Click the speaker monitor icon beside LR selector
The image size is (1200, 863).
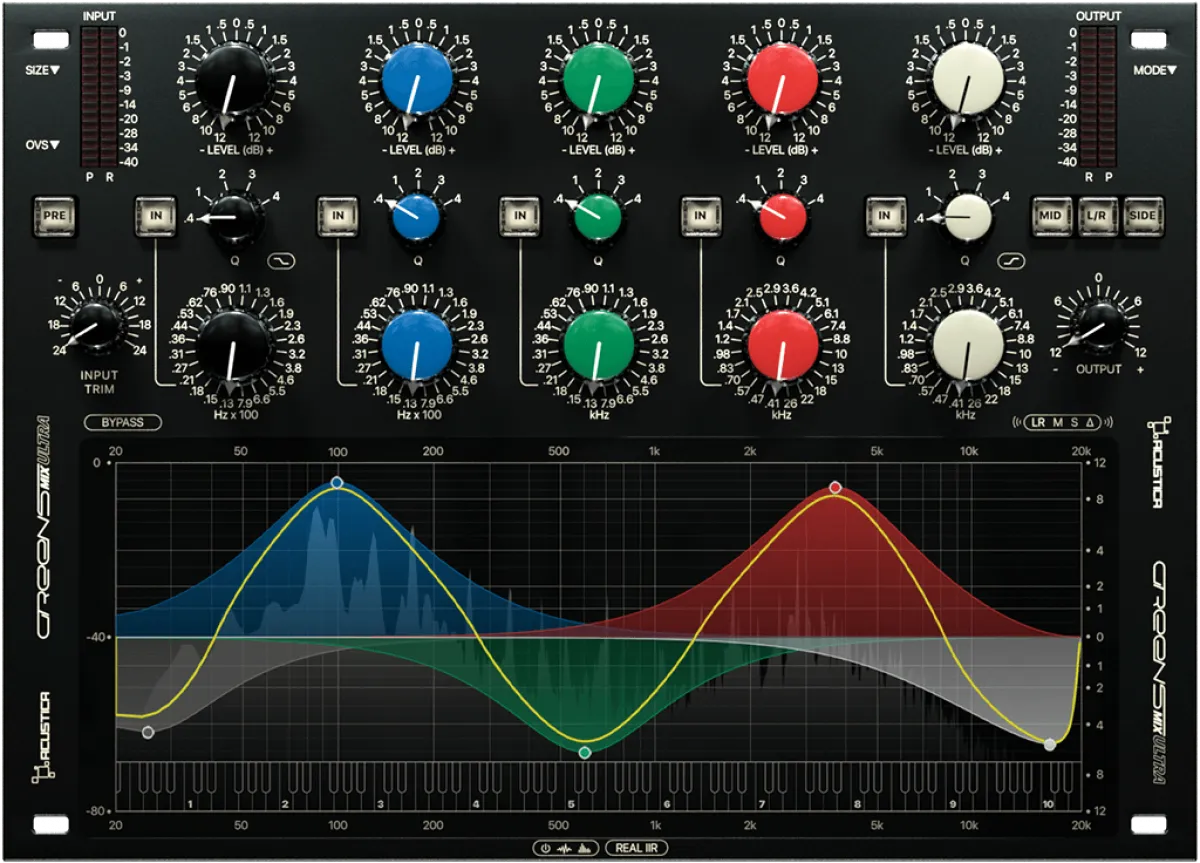1017,421
